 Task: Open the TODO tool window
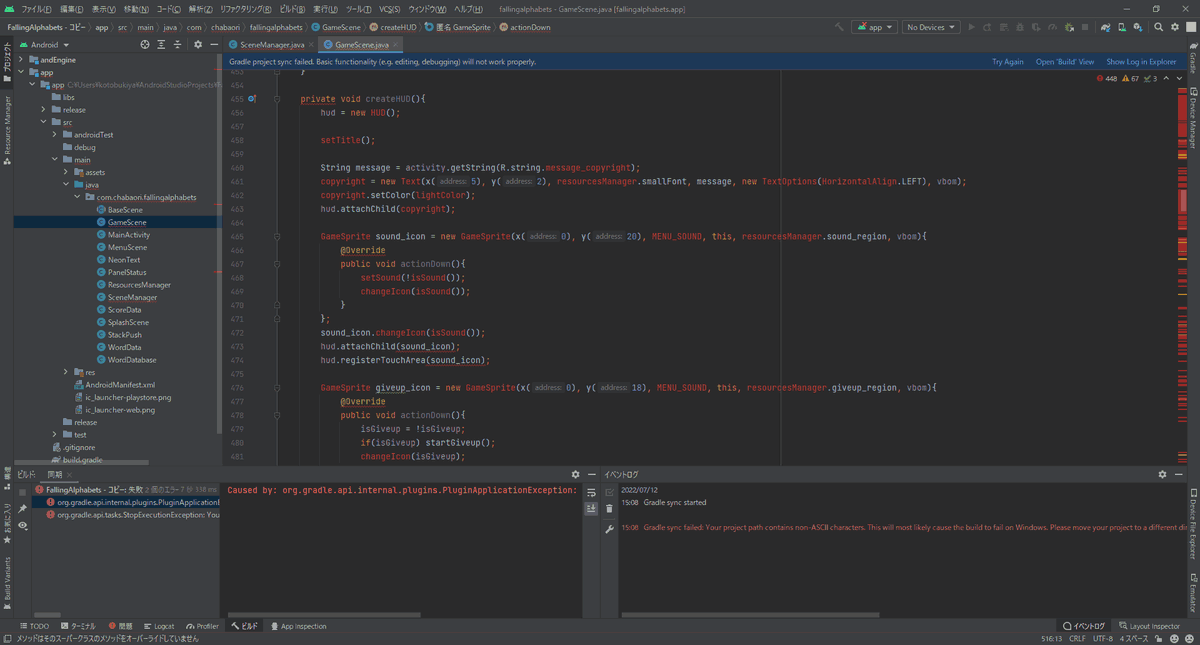[x=33, y=626]
